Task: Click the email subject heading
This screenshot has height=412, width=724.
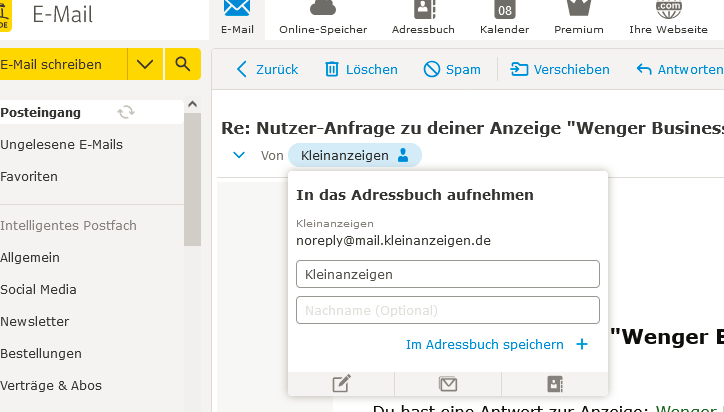Action: [472, 128]
